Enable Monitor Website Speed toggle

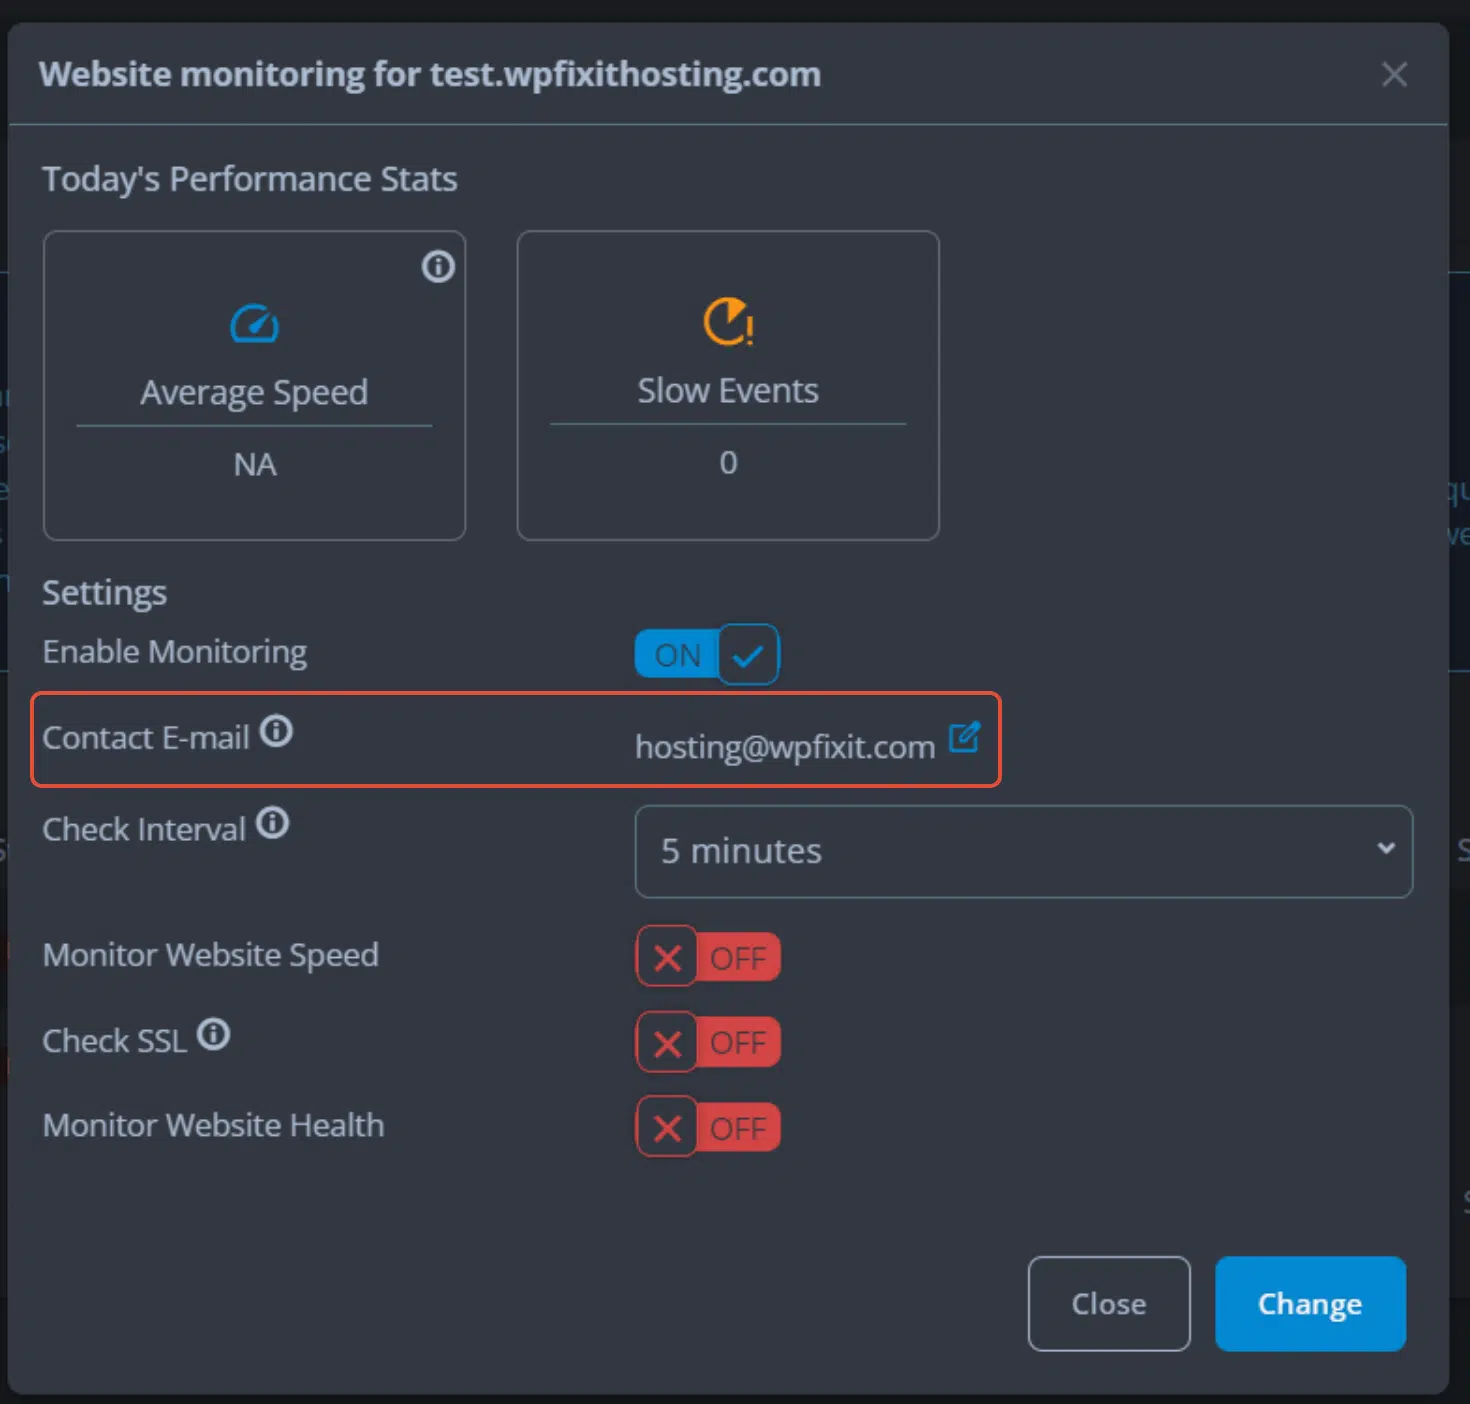coord(708,957)
